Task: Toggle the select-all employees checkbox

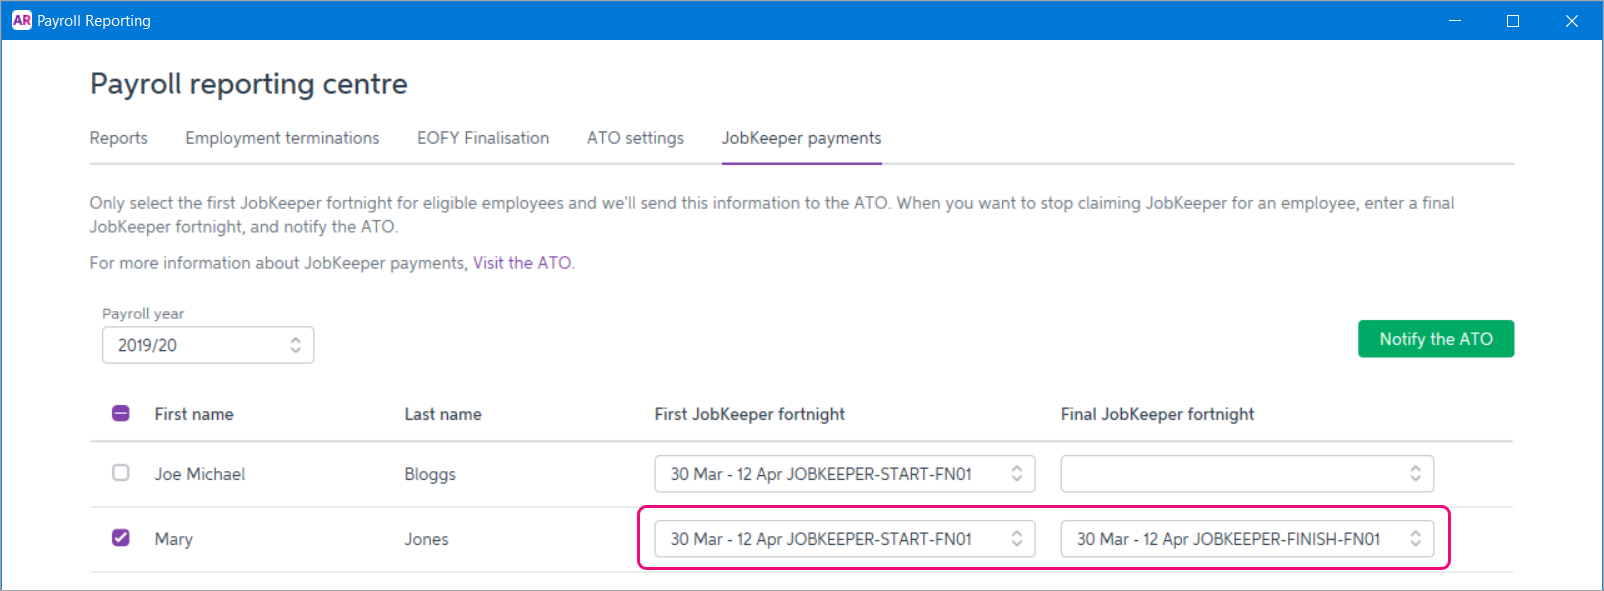Action: click(121, 413)
